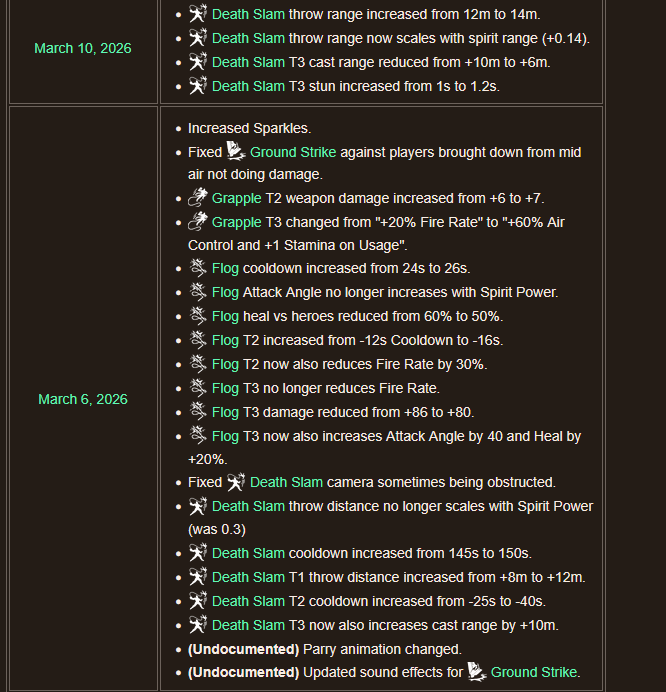Click the Grapple icon in the T3 changed line
This screenshot has width=666, height=692.
198,221
